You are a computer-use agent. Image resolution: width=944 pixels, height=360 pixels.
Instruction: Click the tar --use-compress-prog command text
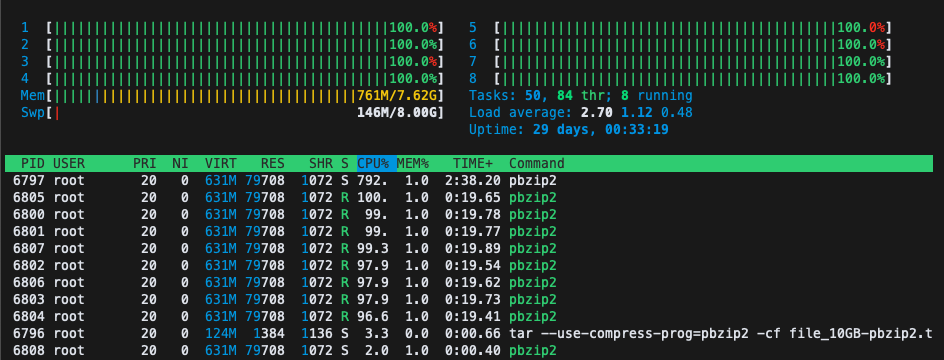[x=721, y=334]
